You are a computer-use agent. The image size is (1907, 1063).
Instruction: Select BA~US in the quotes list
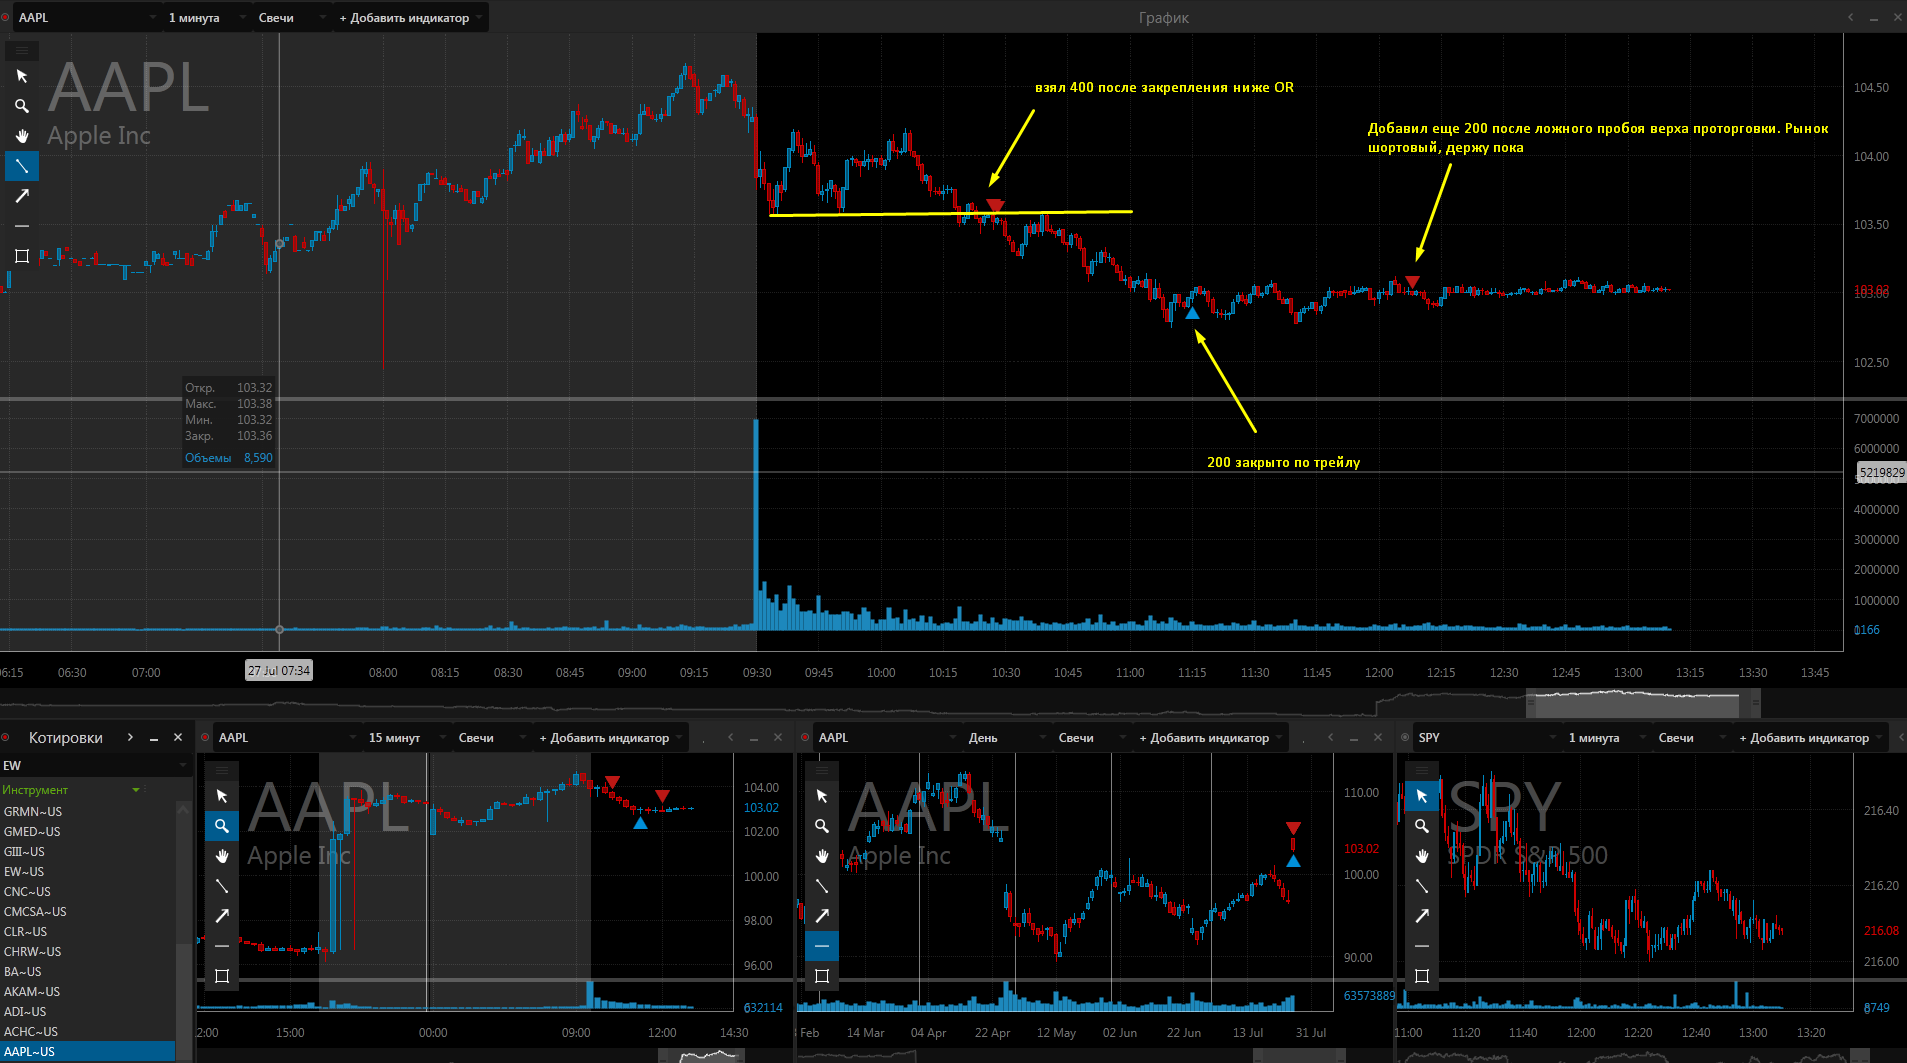click(88, 972)
